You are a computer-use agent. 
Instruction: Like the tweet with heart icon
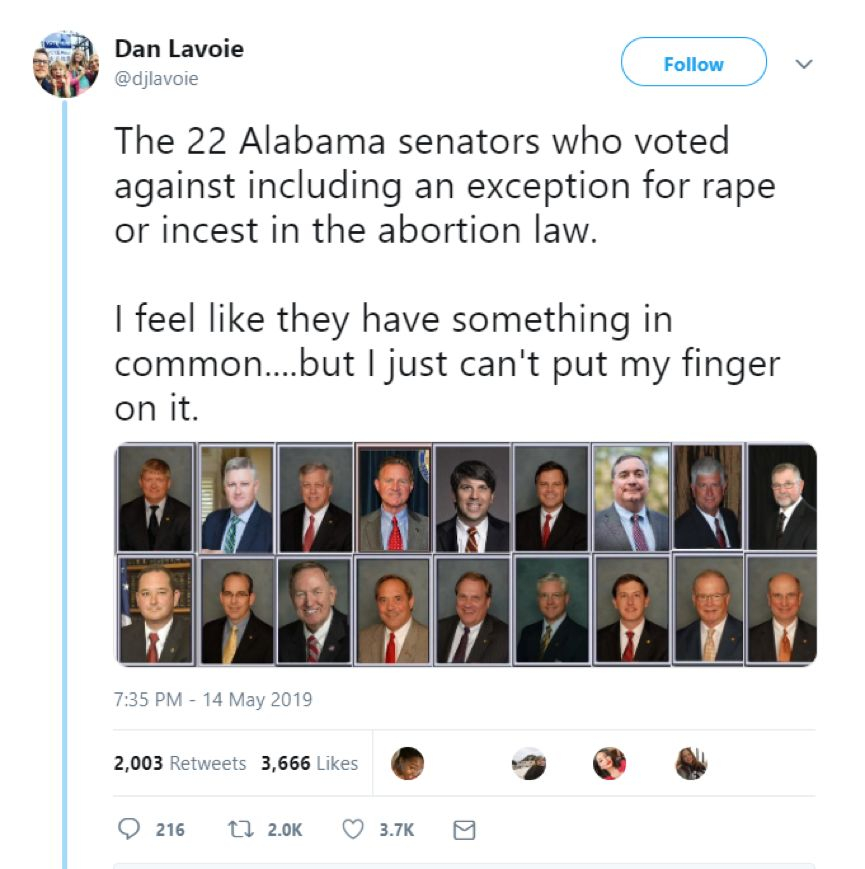point(352,829)
